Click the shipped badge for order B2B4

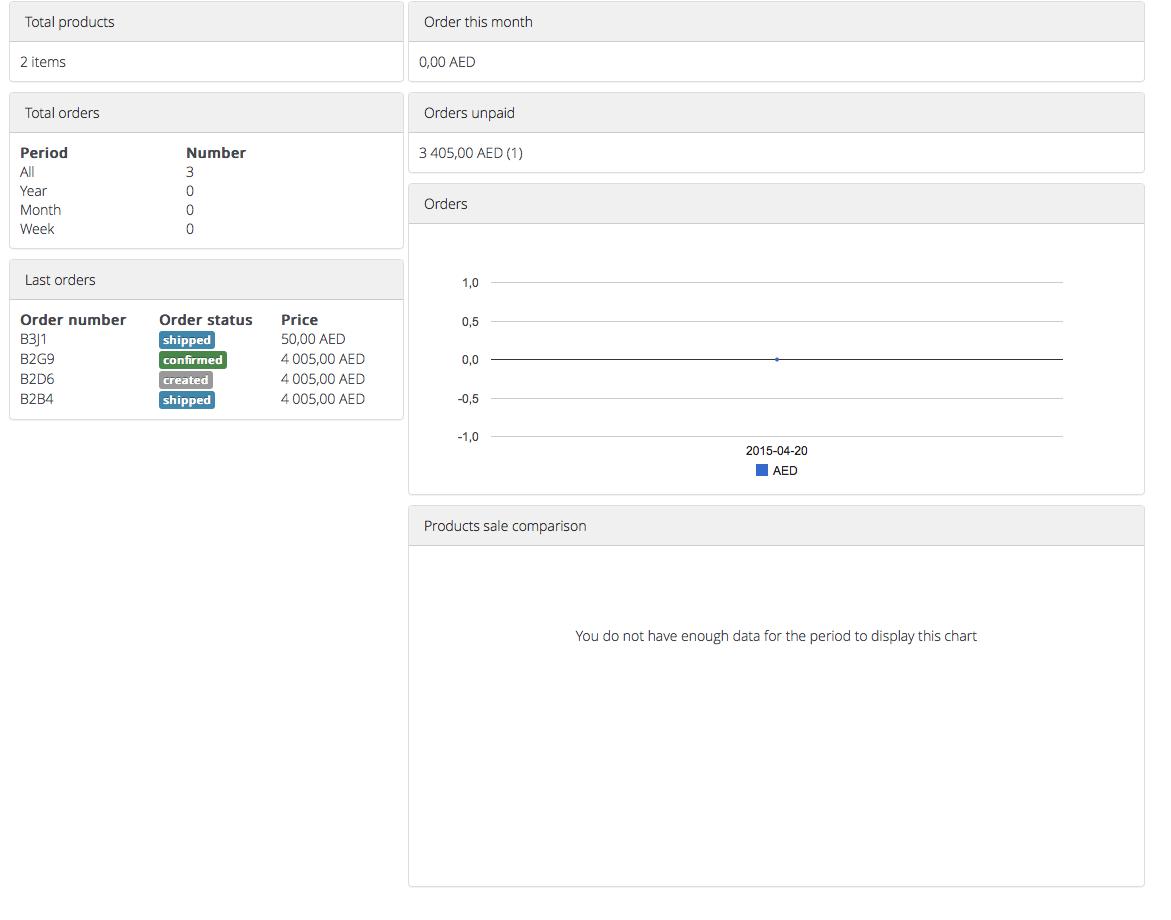pos(187,400)
